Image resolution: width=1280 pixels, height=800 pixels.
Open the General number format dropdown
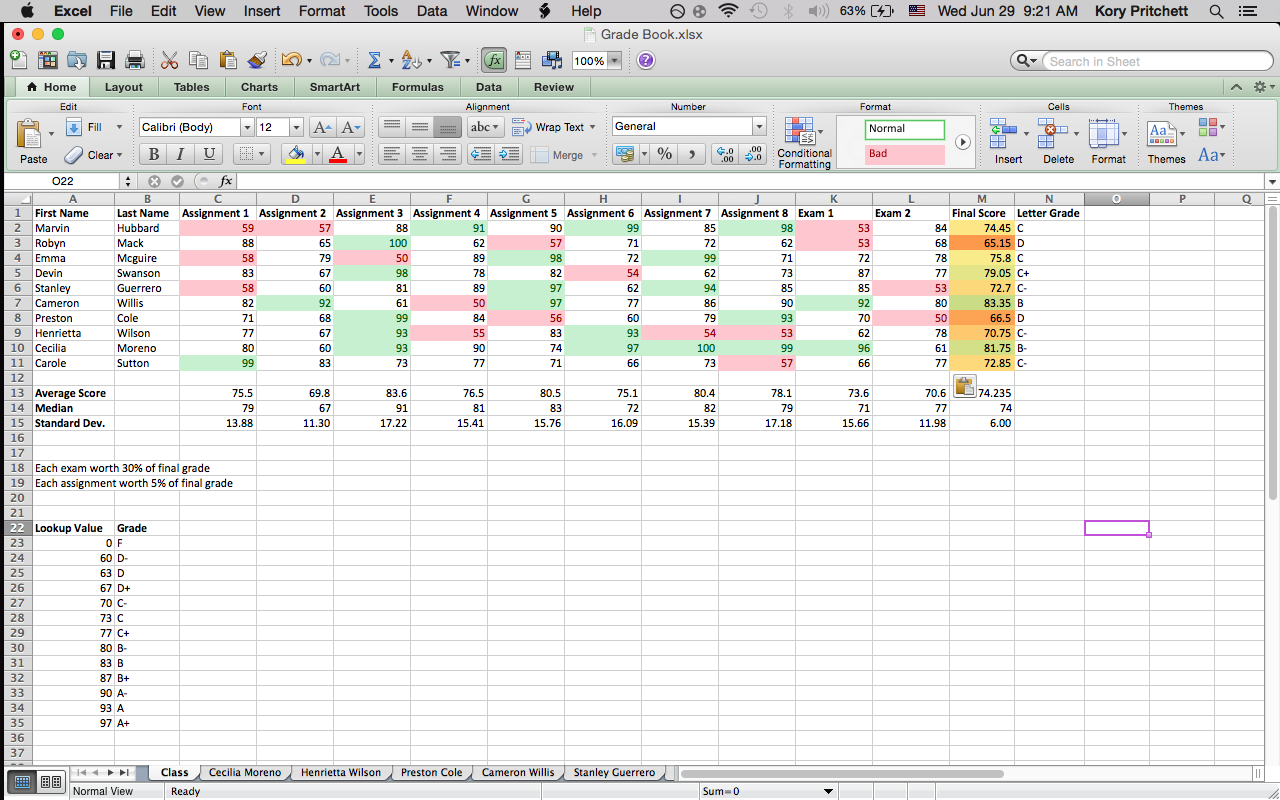point(759,127)
